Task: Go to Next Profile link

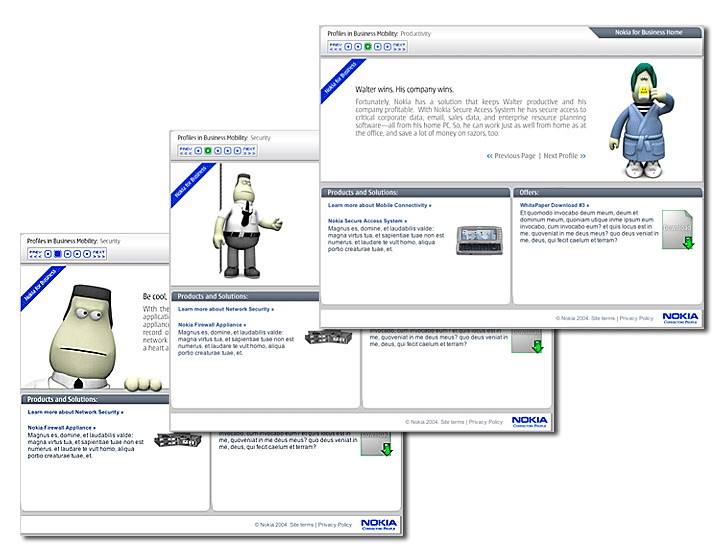Action: [565, 156]
